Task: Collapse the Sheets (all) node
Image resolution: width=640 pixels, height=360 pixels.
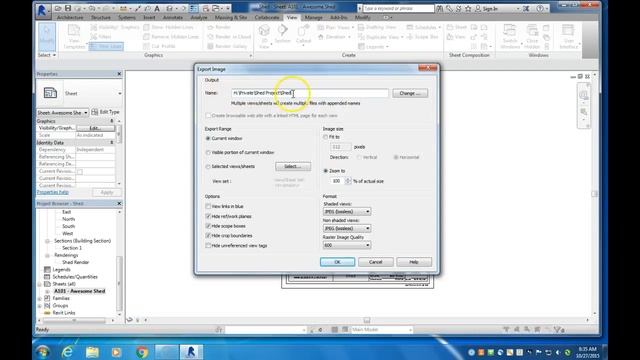Action: (x=40, y=284)
